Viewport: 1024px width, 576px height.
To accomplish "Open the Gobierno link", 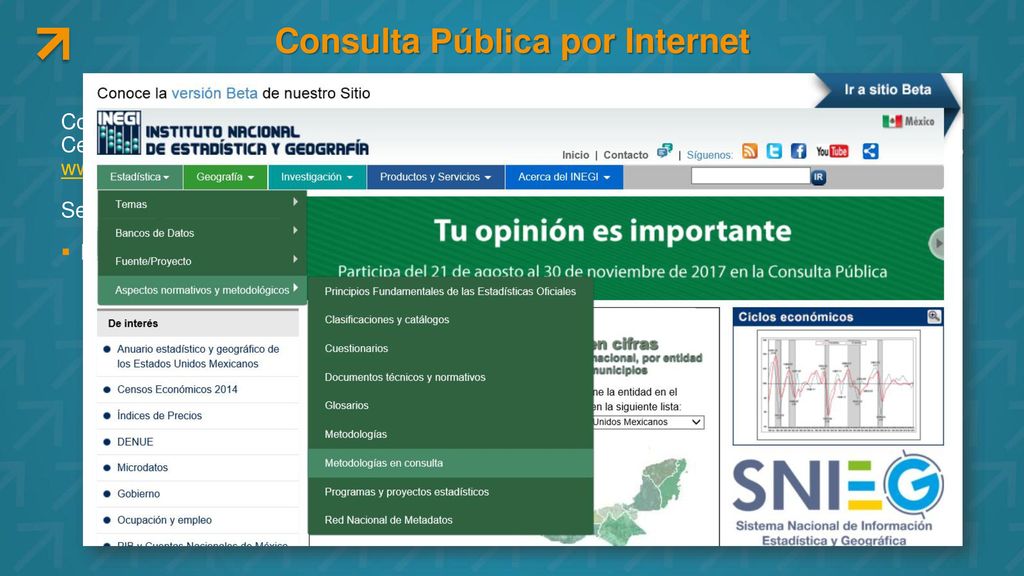I will coord(138,494).
